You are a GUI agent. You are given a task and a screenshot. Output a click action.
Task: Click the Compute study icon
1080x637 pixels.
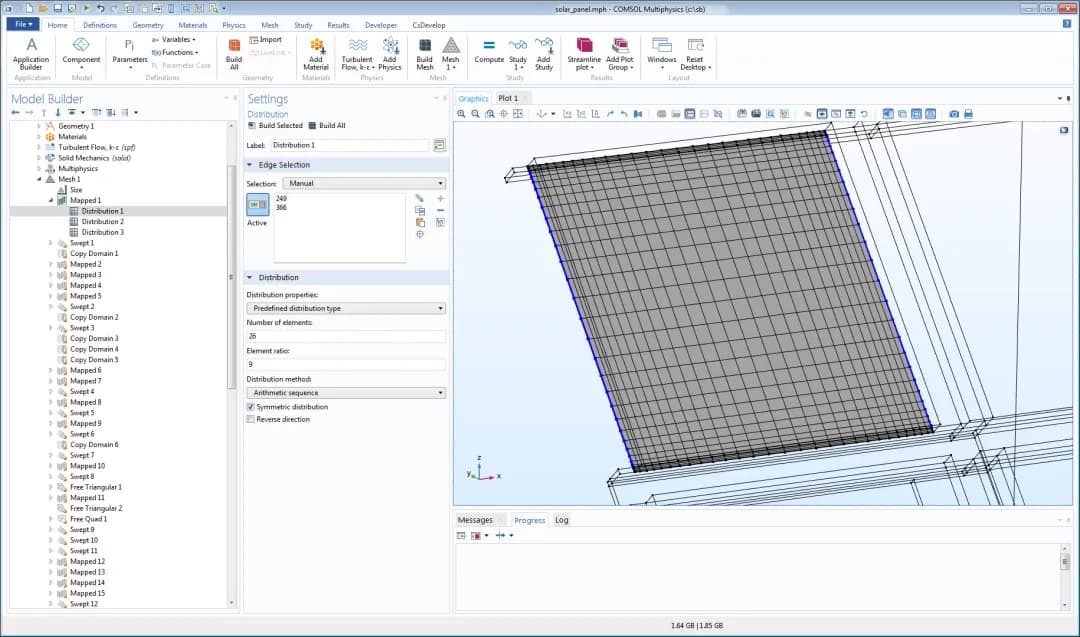(489, 46)
